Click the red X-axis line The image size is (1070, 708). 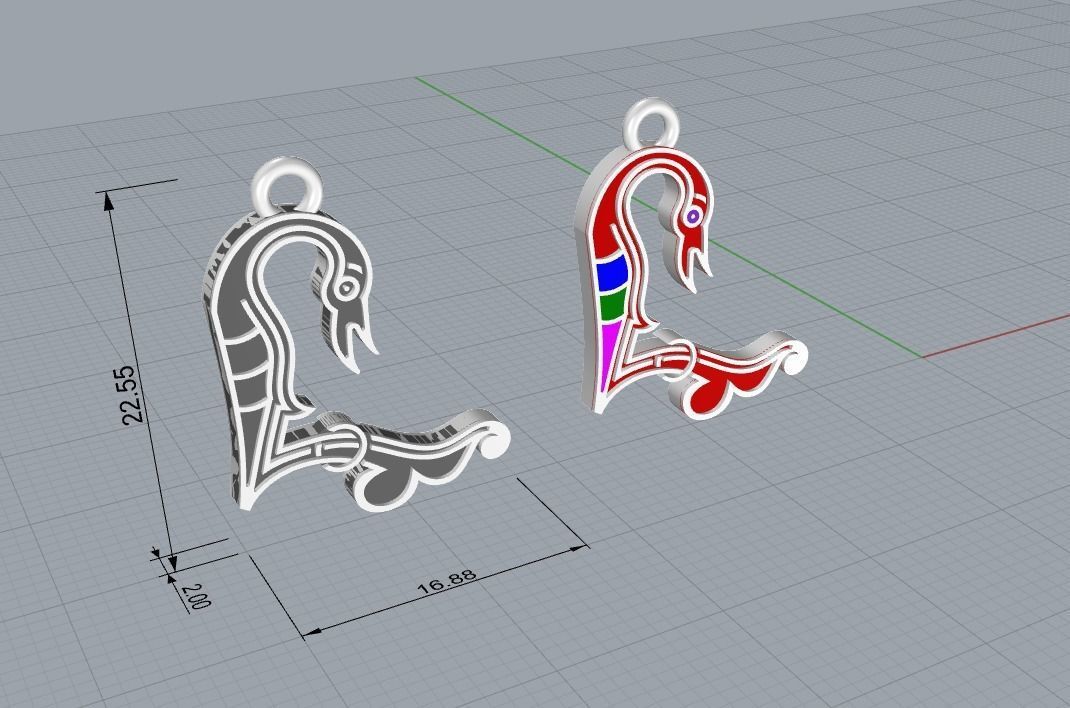tap(996, 337)
